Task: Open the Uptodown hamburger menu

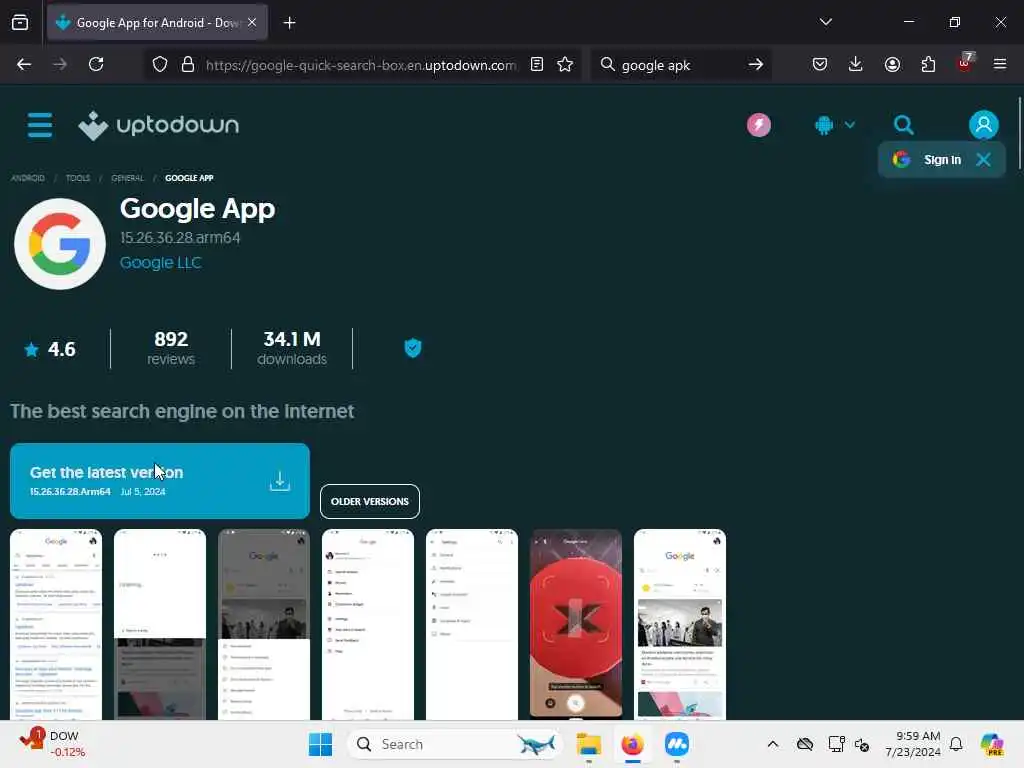Action: [40, 125]
